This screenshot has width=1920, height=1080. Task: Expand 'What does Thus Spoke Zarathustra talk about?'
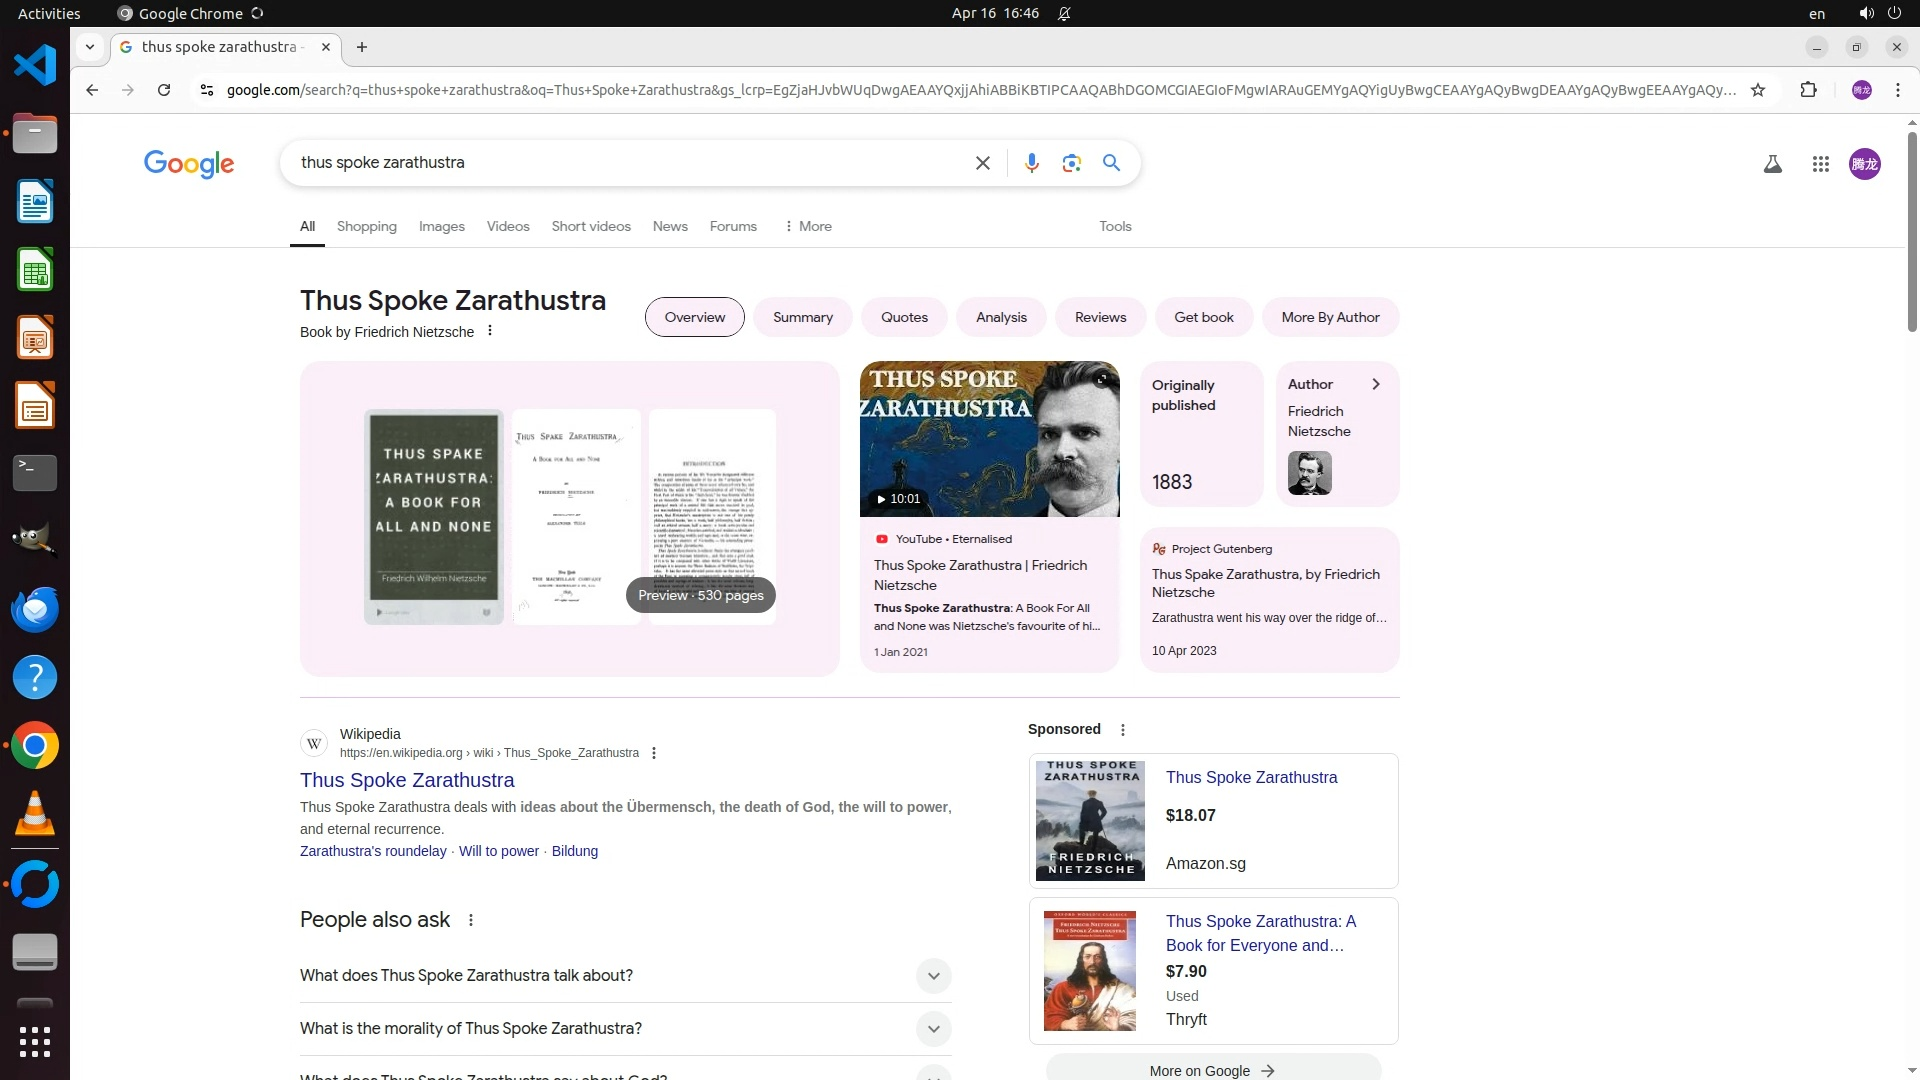coord(932,976)
